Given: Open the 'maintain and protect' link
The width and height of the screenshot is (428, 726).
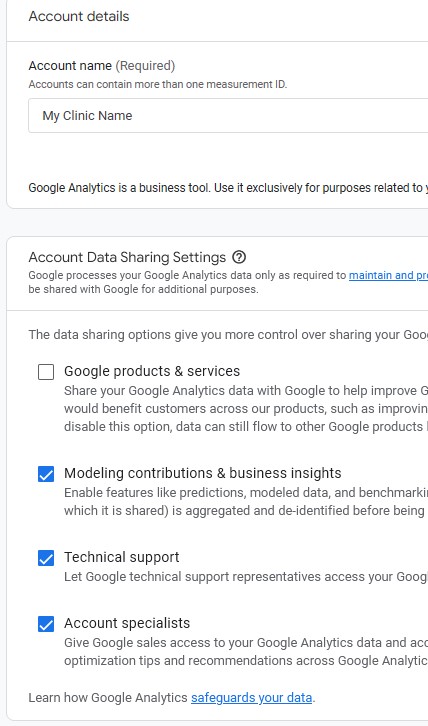Looking at the screenshot, I should 388,275.
